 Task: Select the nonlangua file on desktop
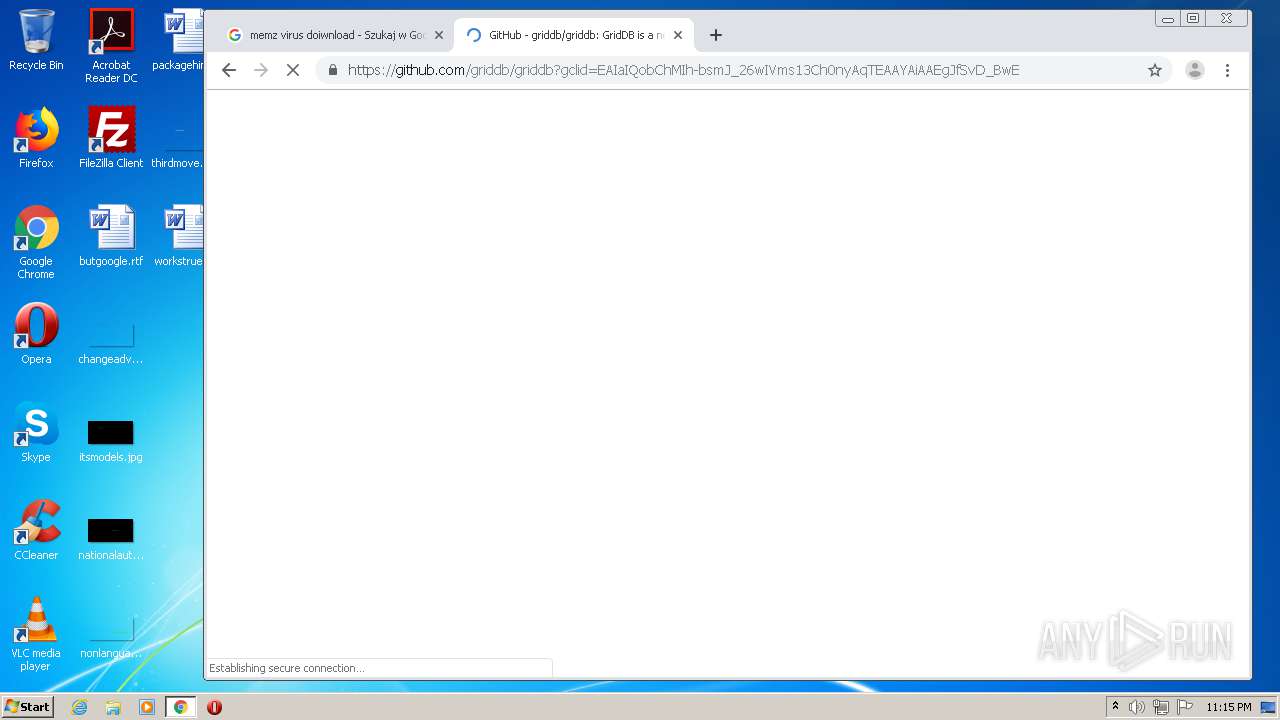(x=111, y=638)
